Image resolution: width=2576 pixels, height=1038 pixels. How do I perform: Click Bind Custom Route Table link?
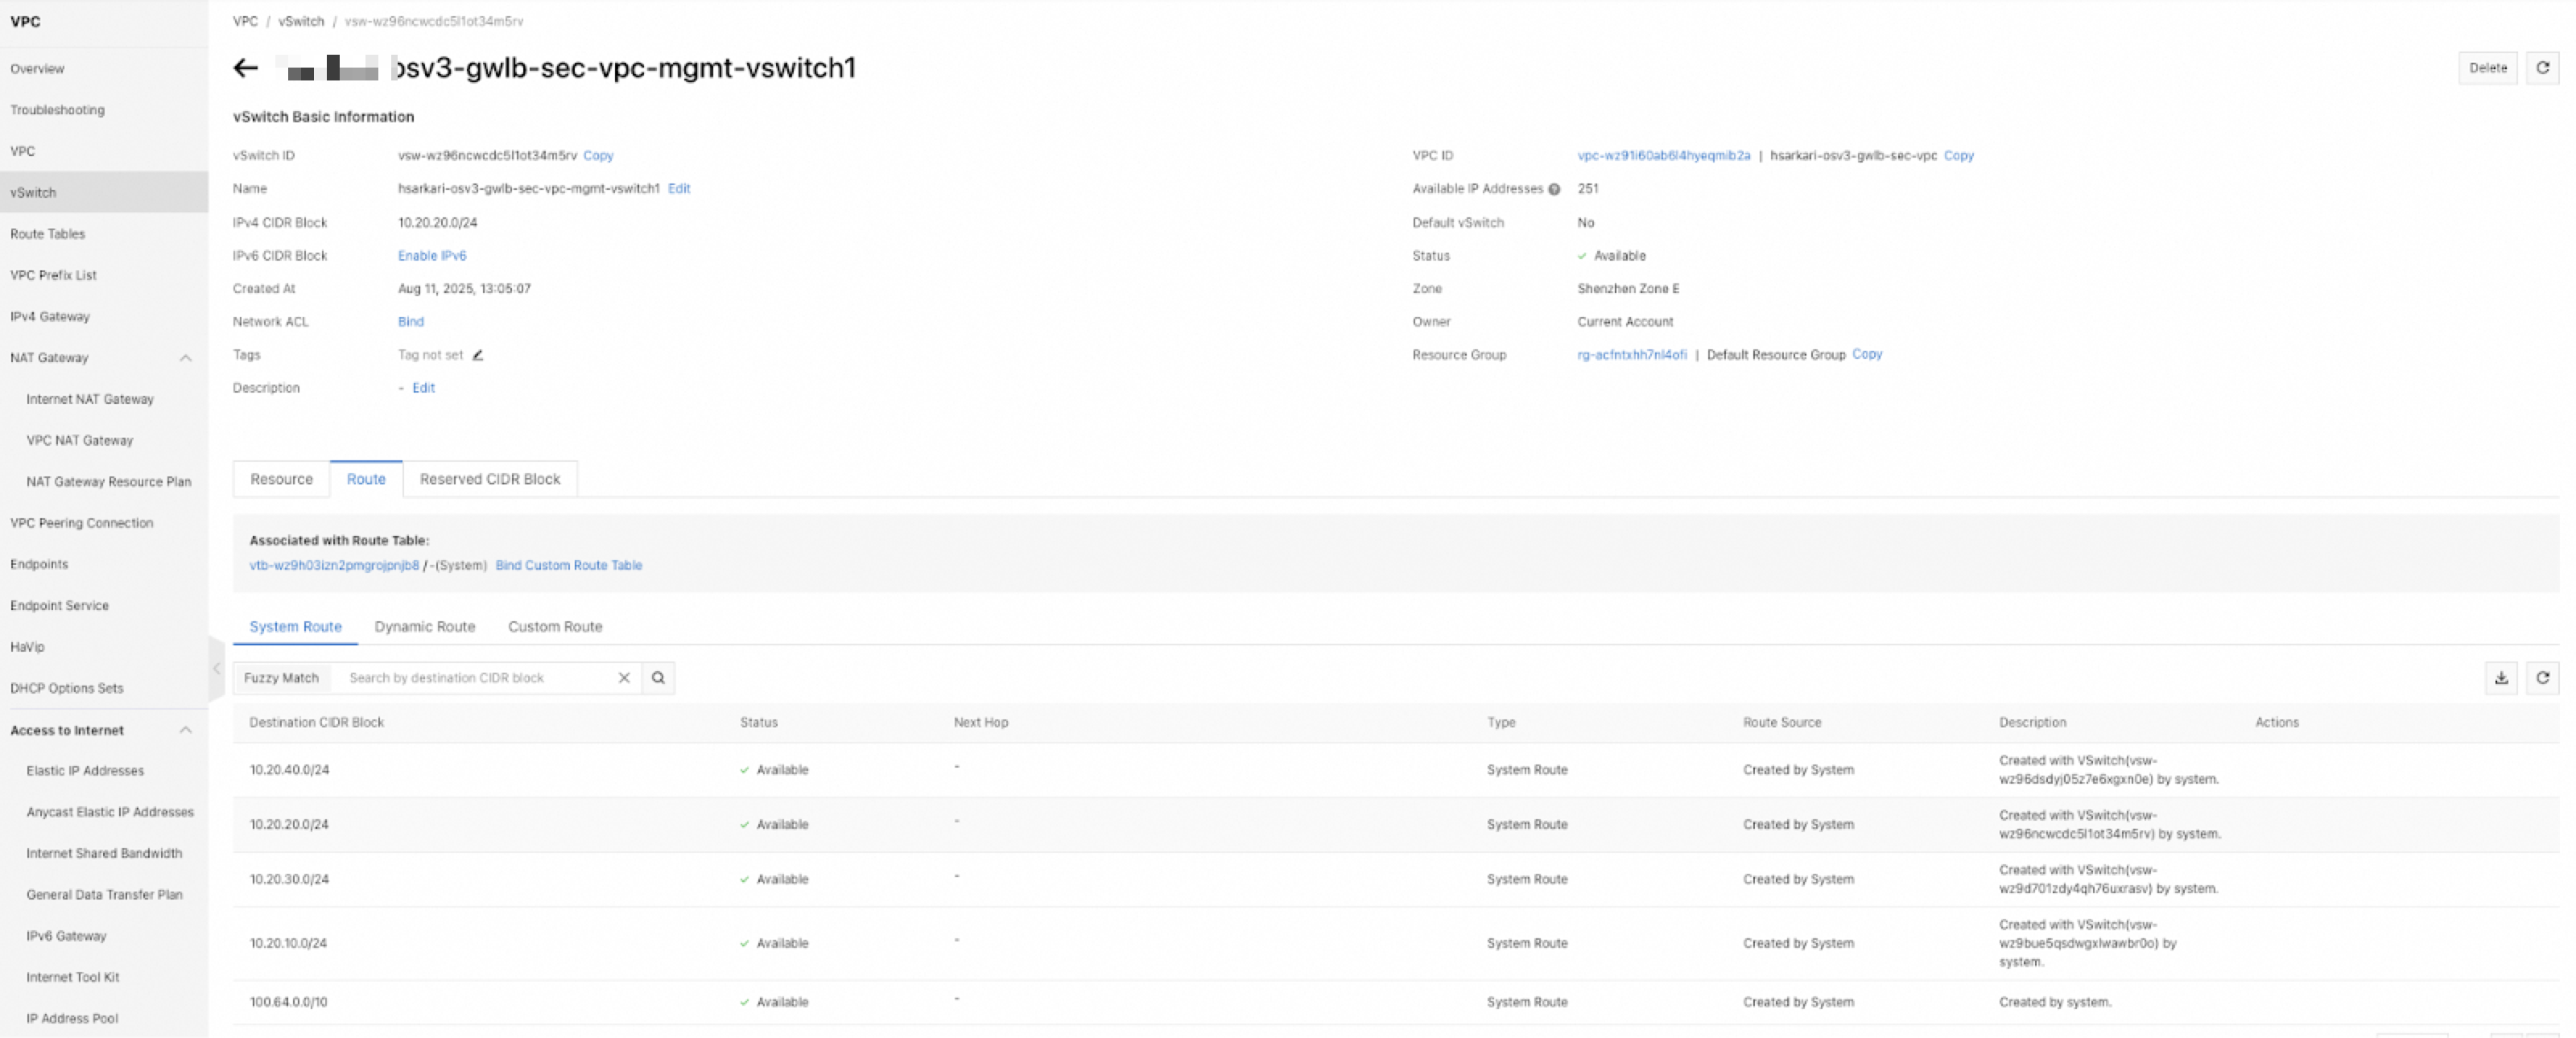point(568,565)
